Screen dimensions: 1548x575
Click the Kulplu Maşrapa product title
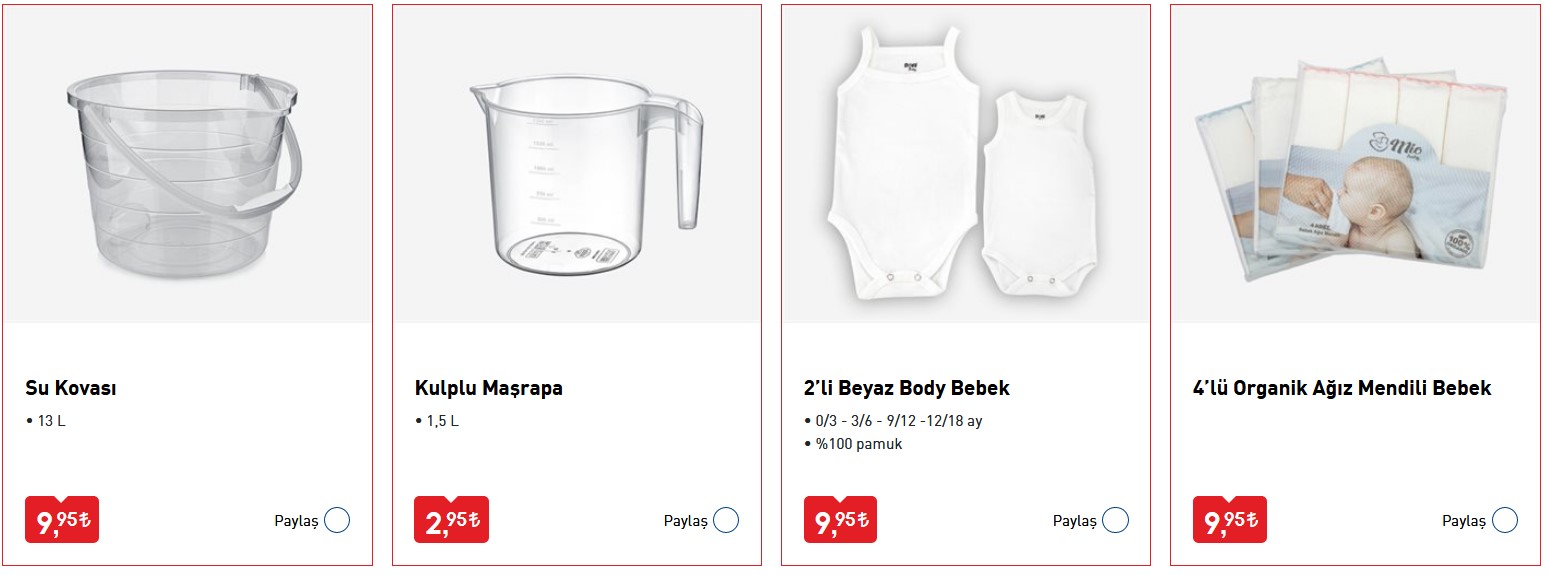pos(489,388)
